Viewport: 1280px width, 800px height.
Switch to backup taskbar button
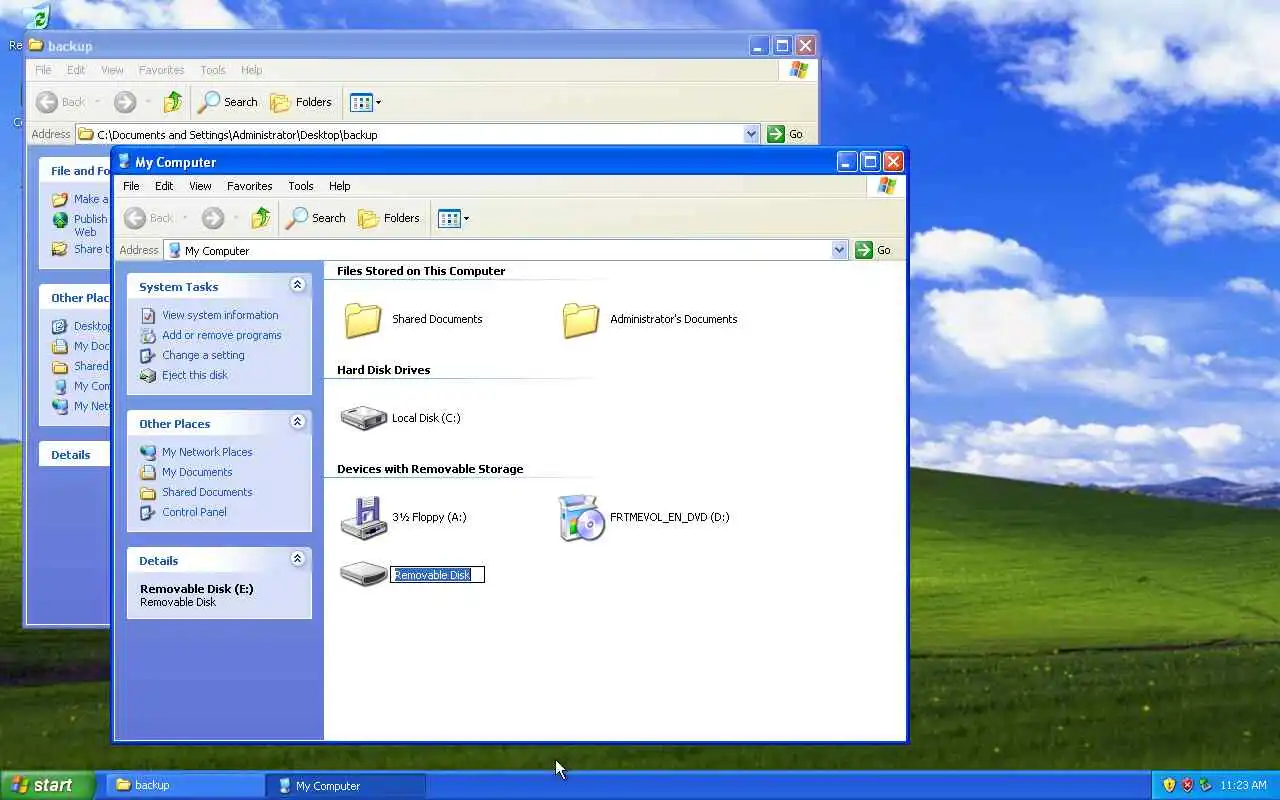pyautogui.click(x=184, y=785)
